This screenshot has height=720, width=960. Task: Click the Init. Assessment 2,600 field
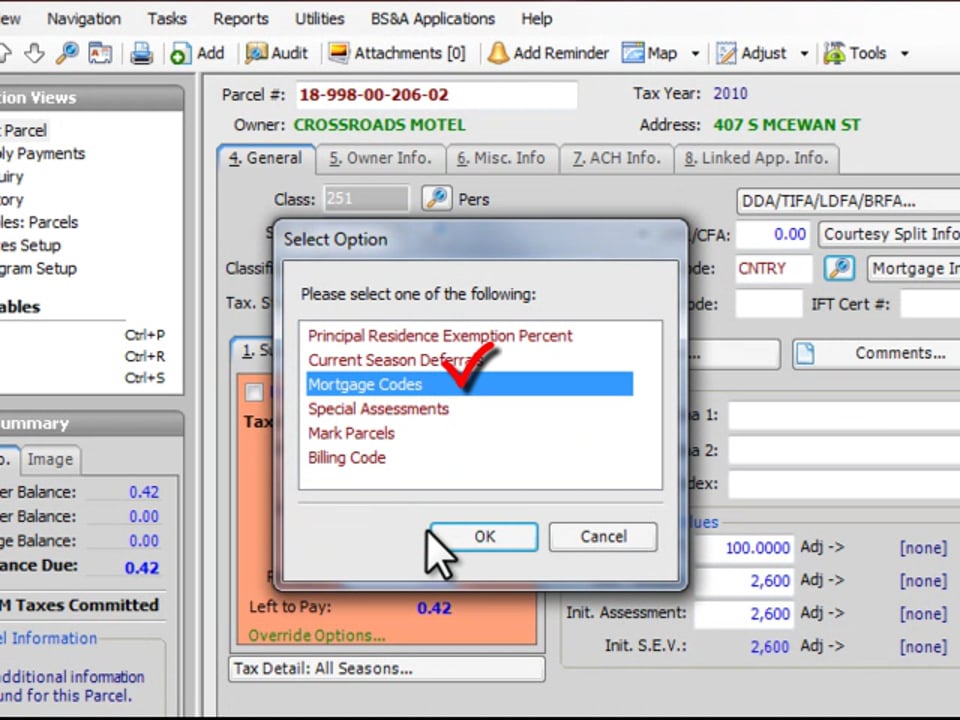pyautogui.click(x=743, y=613)
